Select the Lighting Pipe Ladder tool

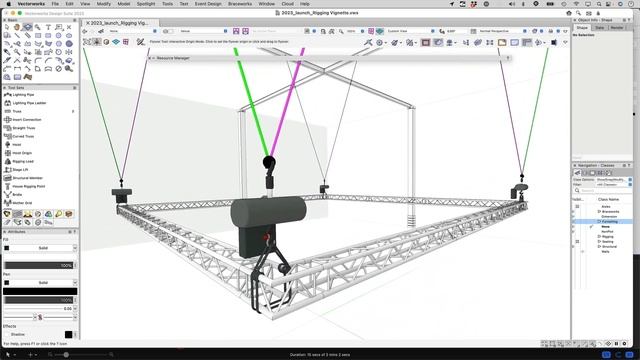[29, 103]
